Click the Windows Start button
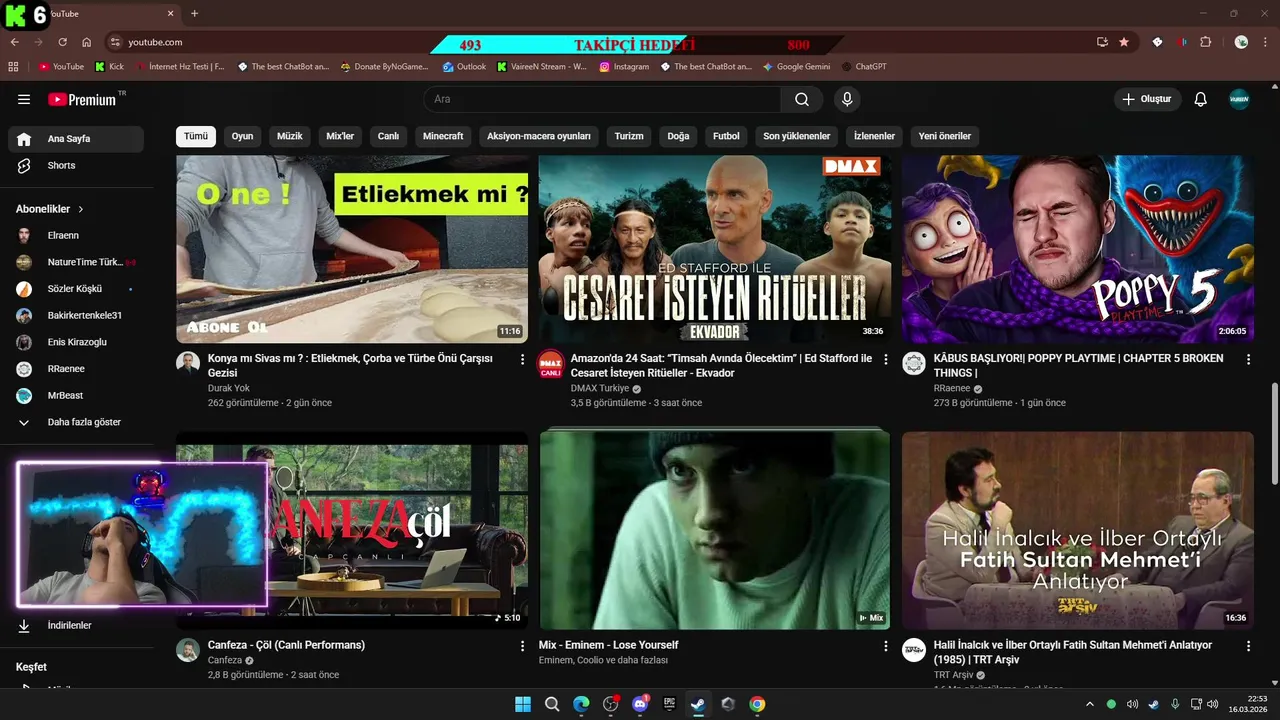Screen dimensions: 1280x720 click(523, 704)
